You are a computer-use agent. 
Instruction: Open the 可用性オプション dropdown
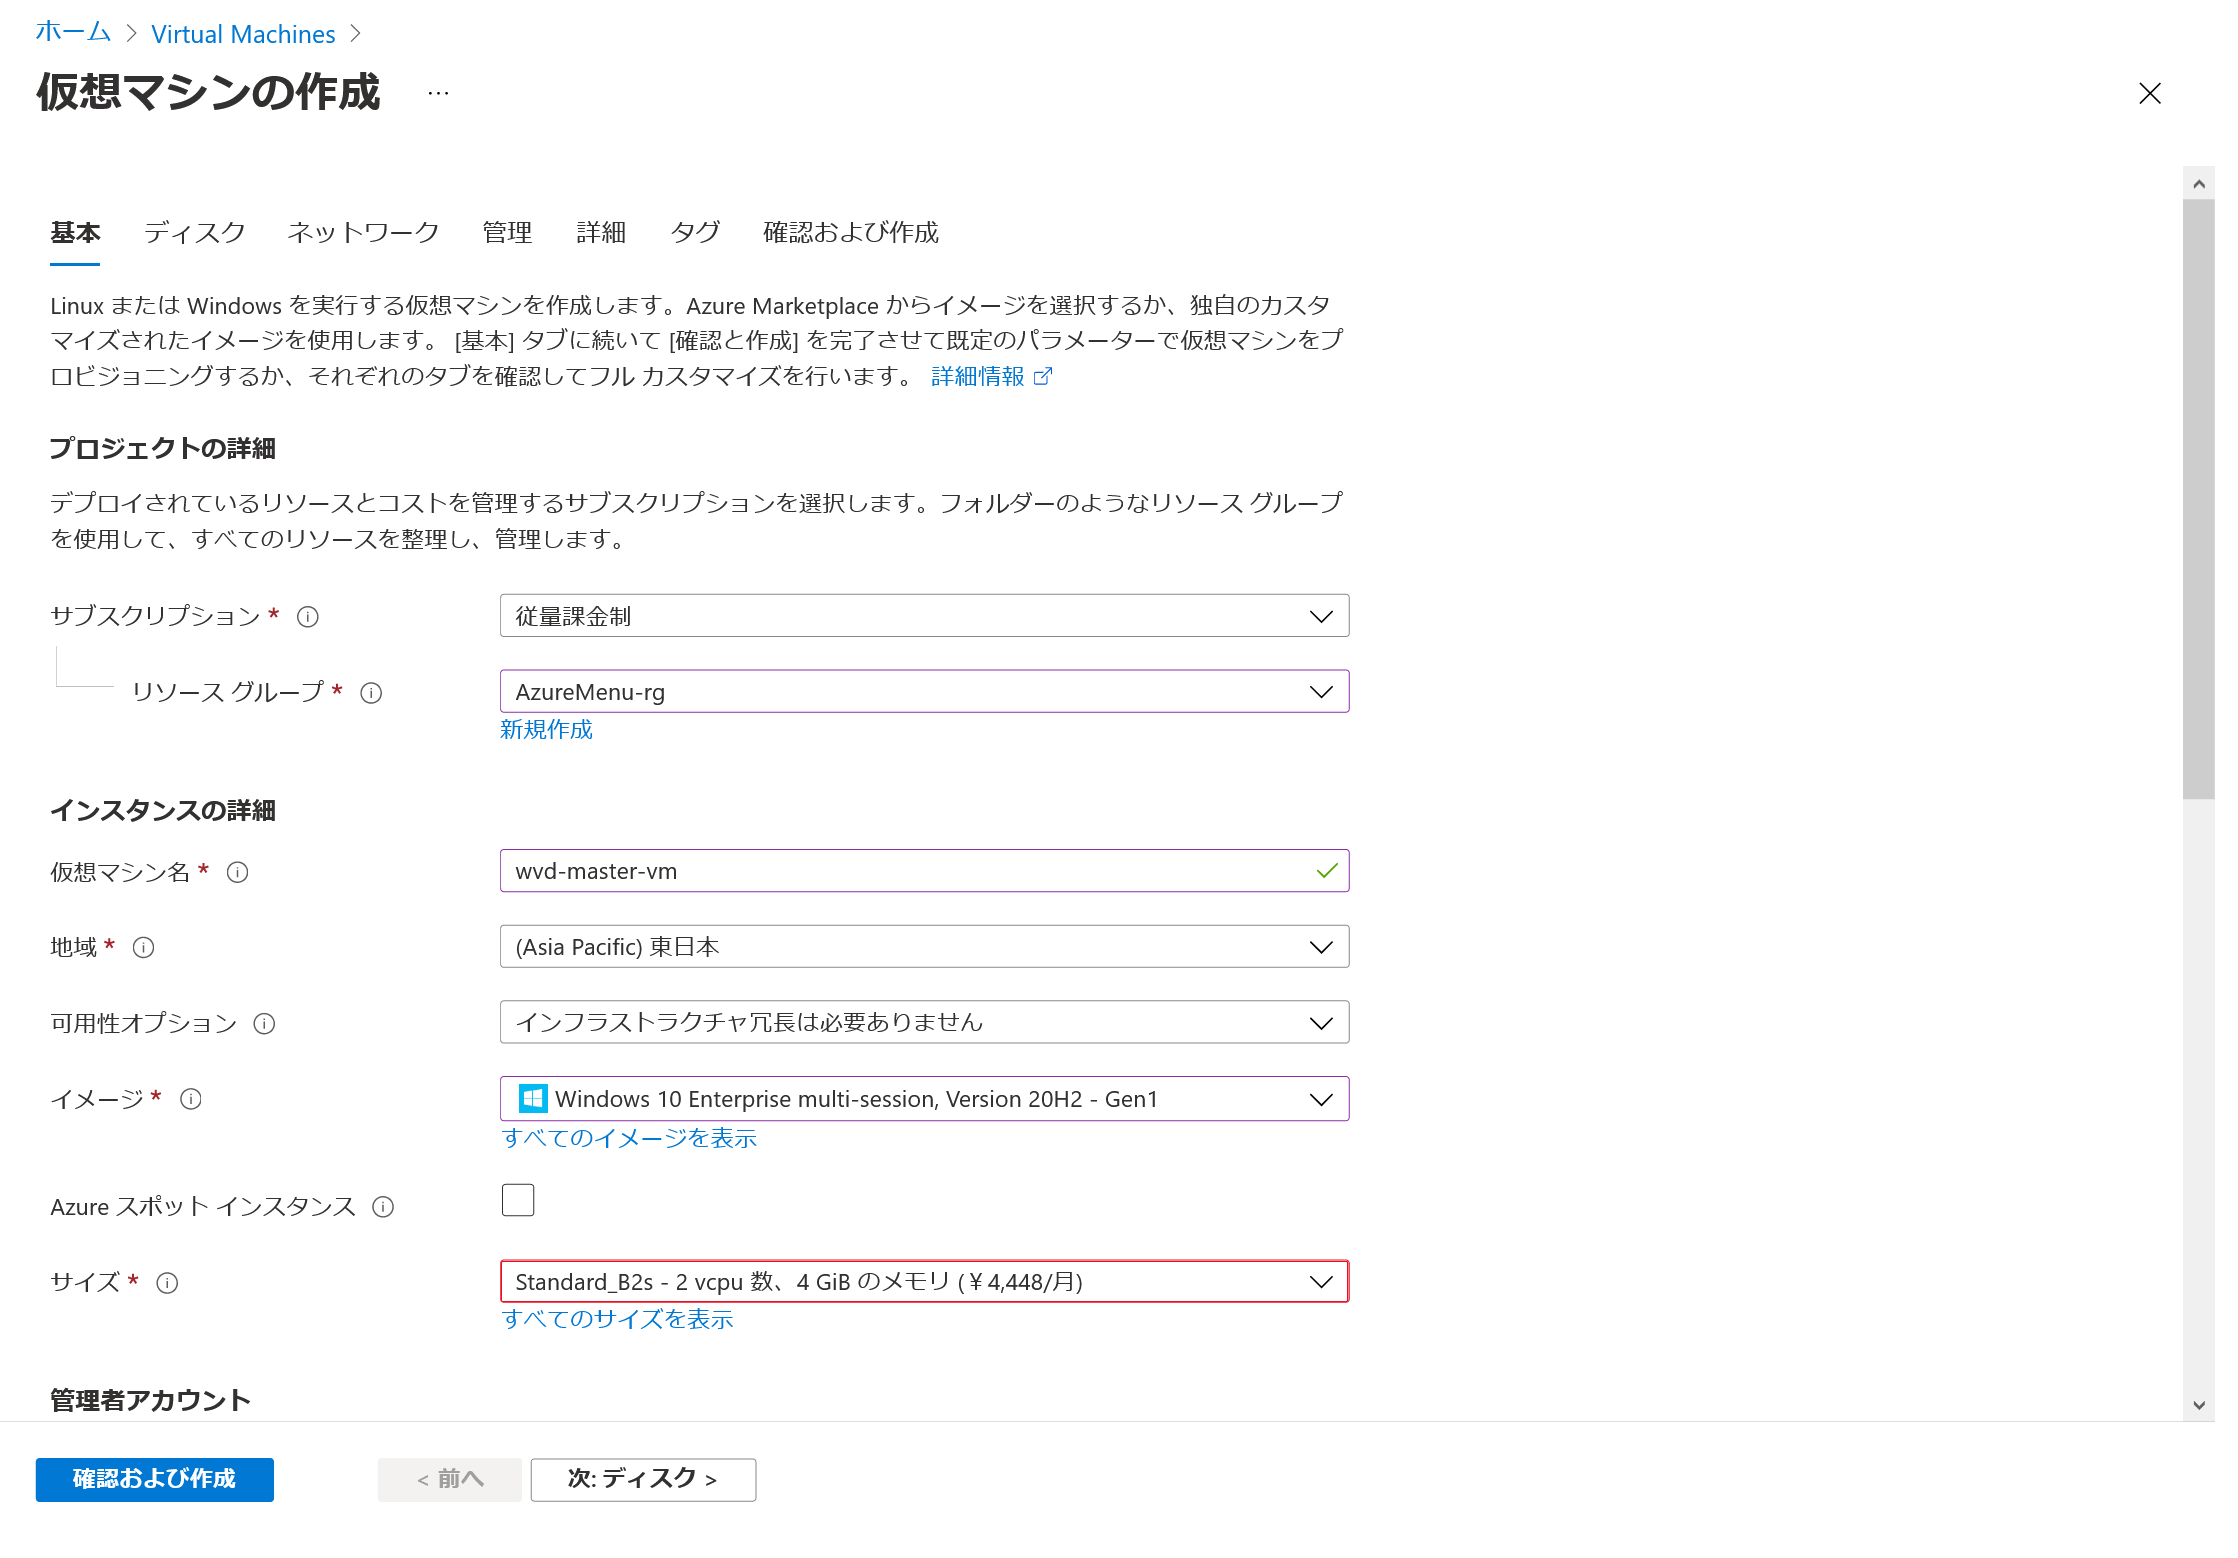tap(924, 1022)
